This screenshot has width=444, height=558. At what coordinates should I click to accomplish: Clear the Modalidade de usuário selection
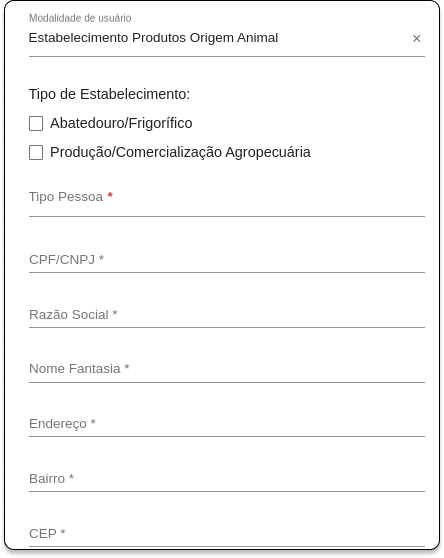[416, 38]
